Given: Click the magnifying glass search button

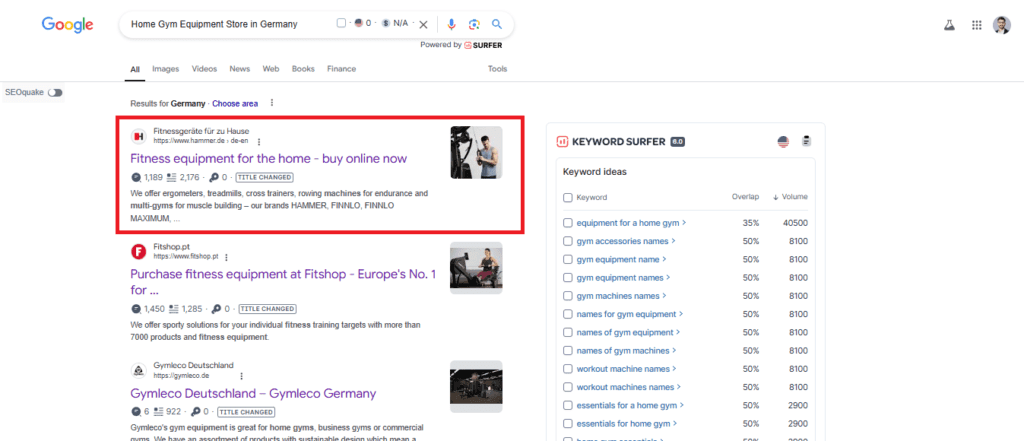Looking at the screenshot, I should (497, 24).
